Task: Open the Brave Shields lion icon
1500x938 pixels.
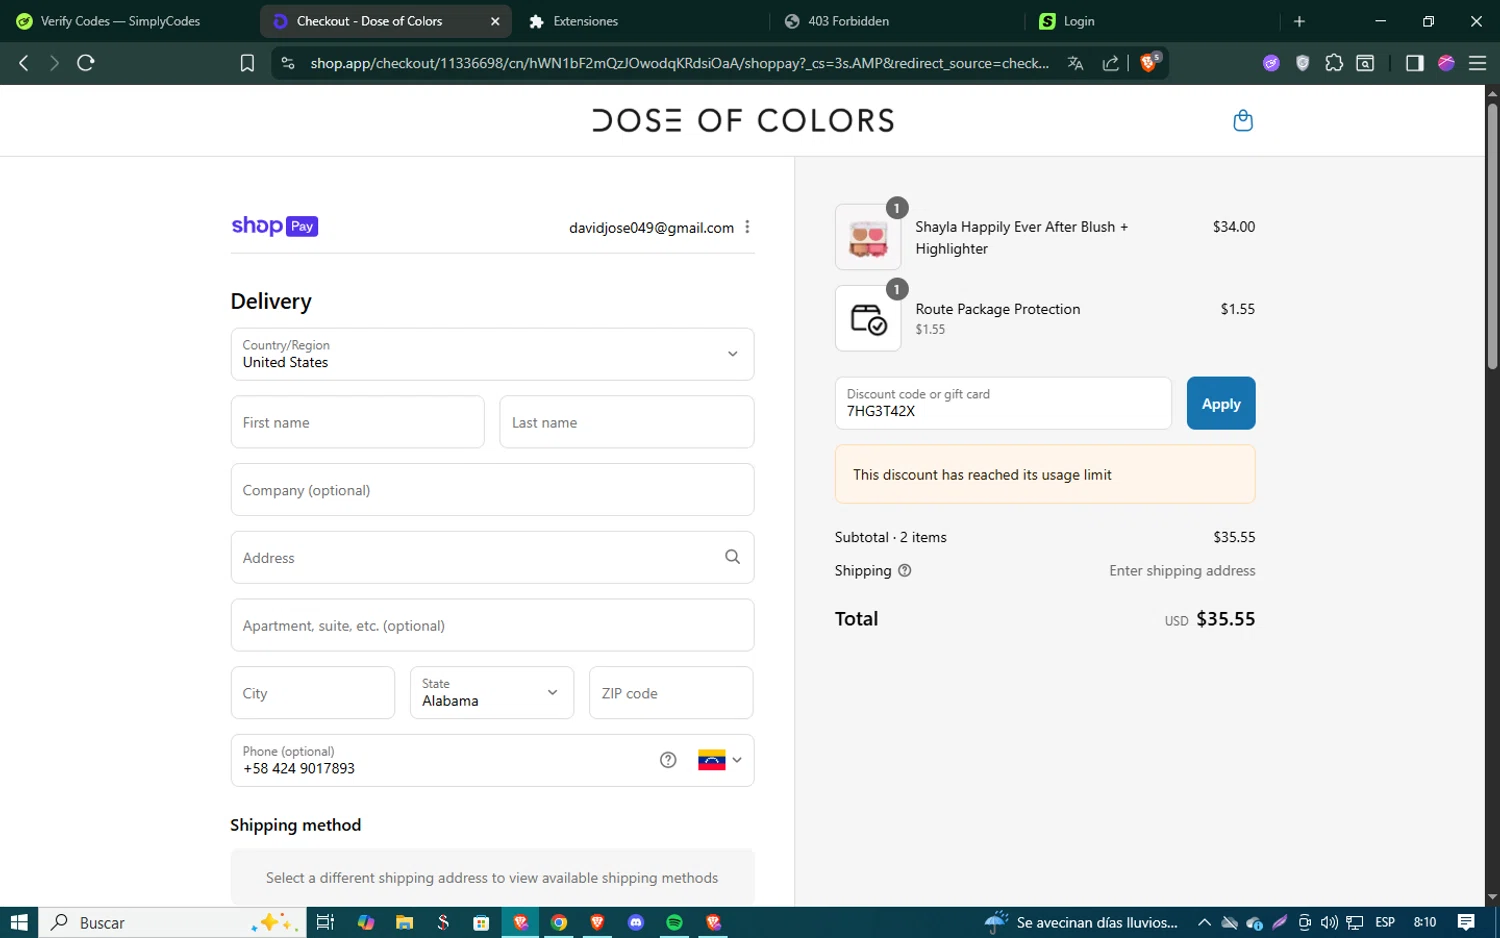Action: 1149,62
